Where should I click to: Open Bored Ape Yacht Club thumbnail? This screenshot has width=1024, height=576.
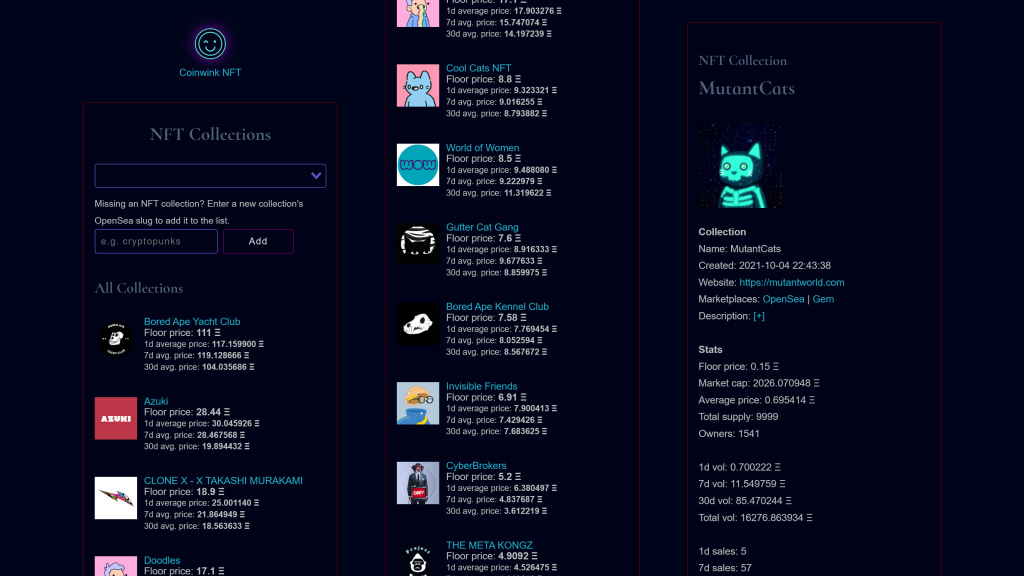(x=116, y=339)
